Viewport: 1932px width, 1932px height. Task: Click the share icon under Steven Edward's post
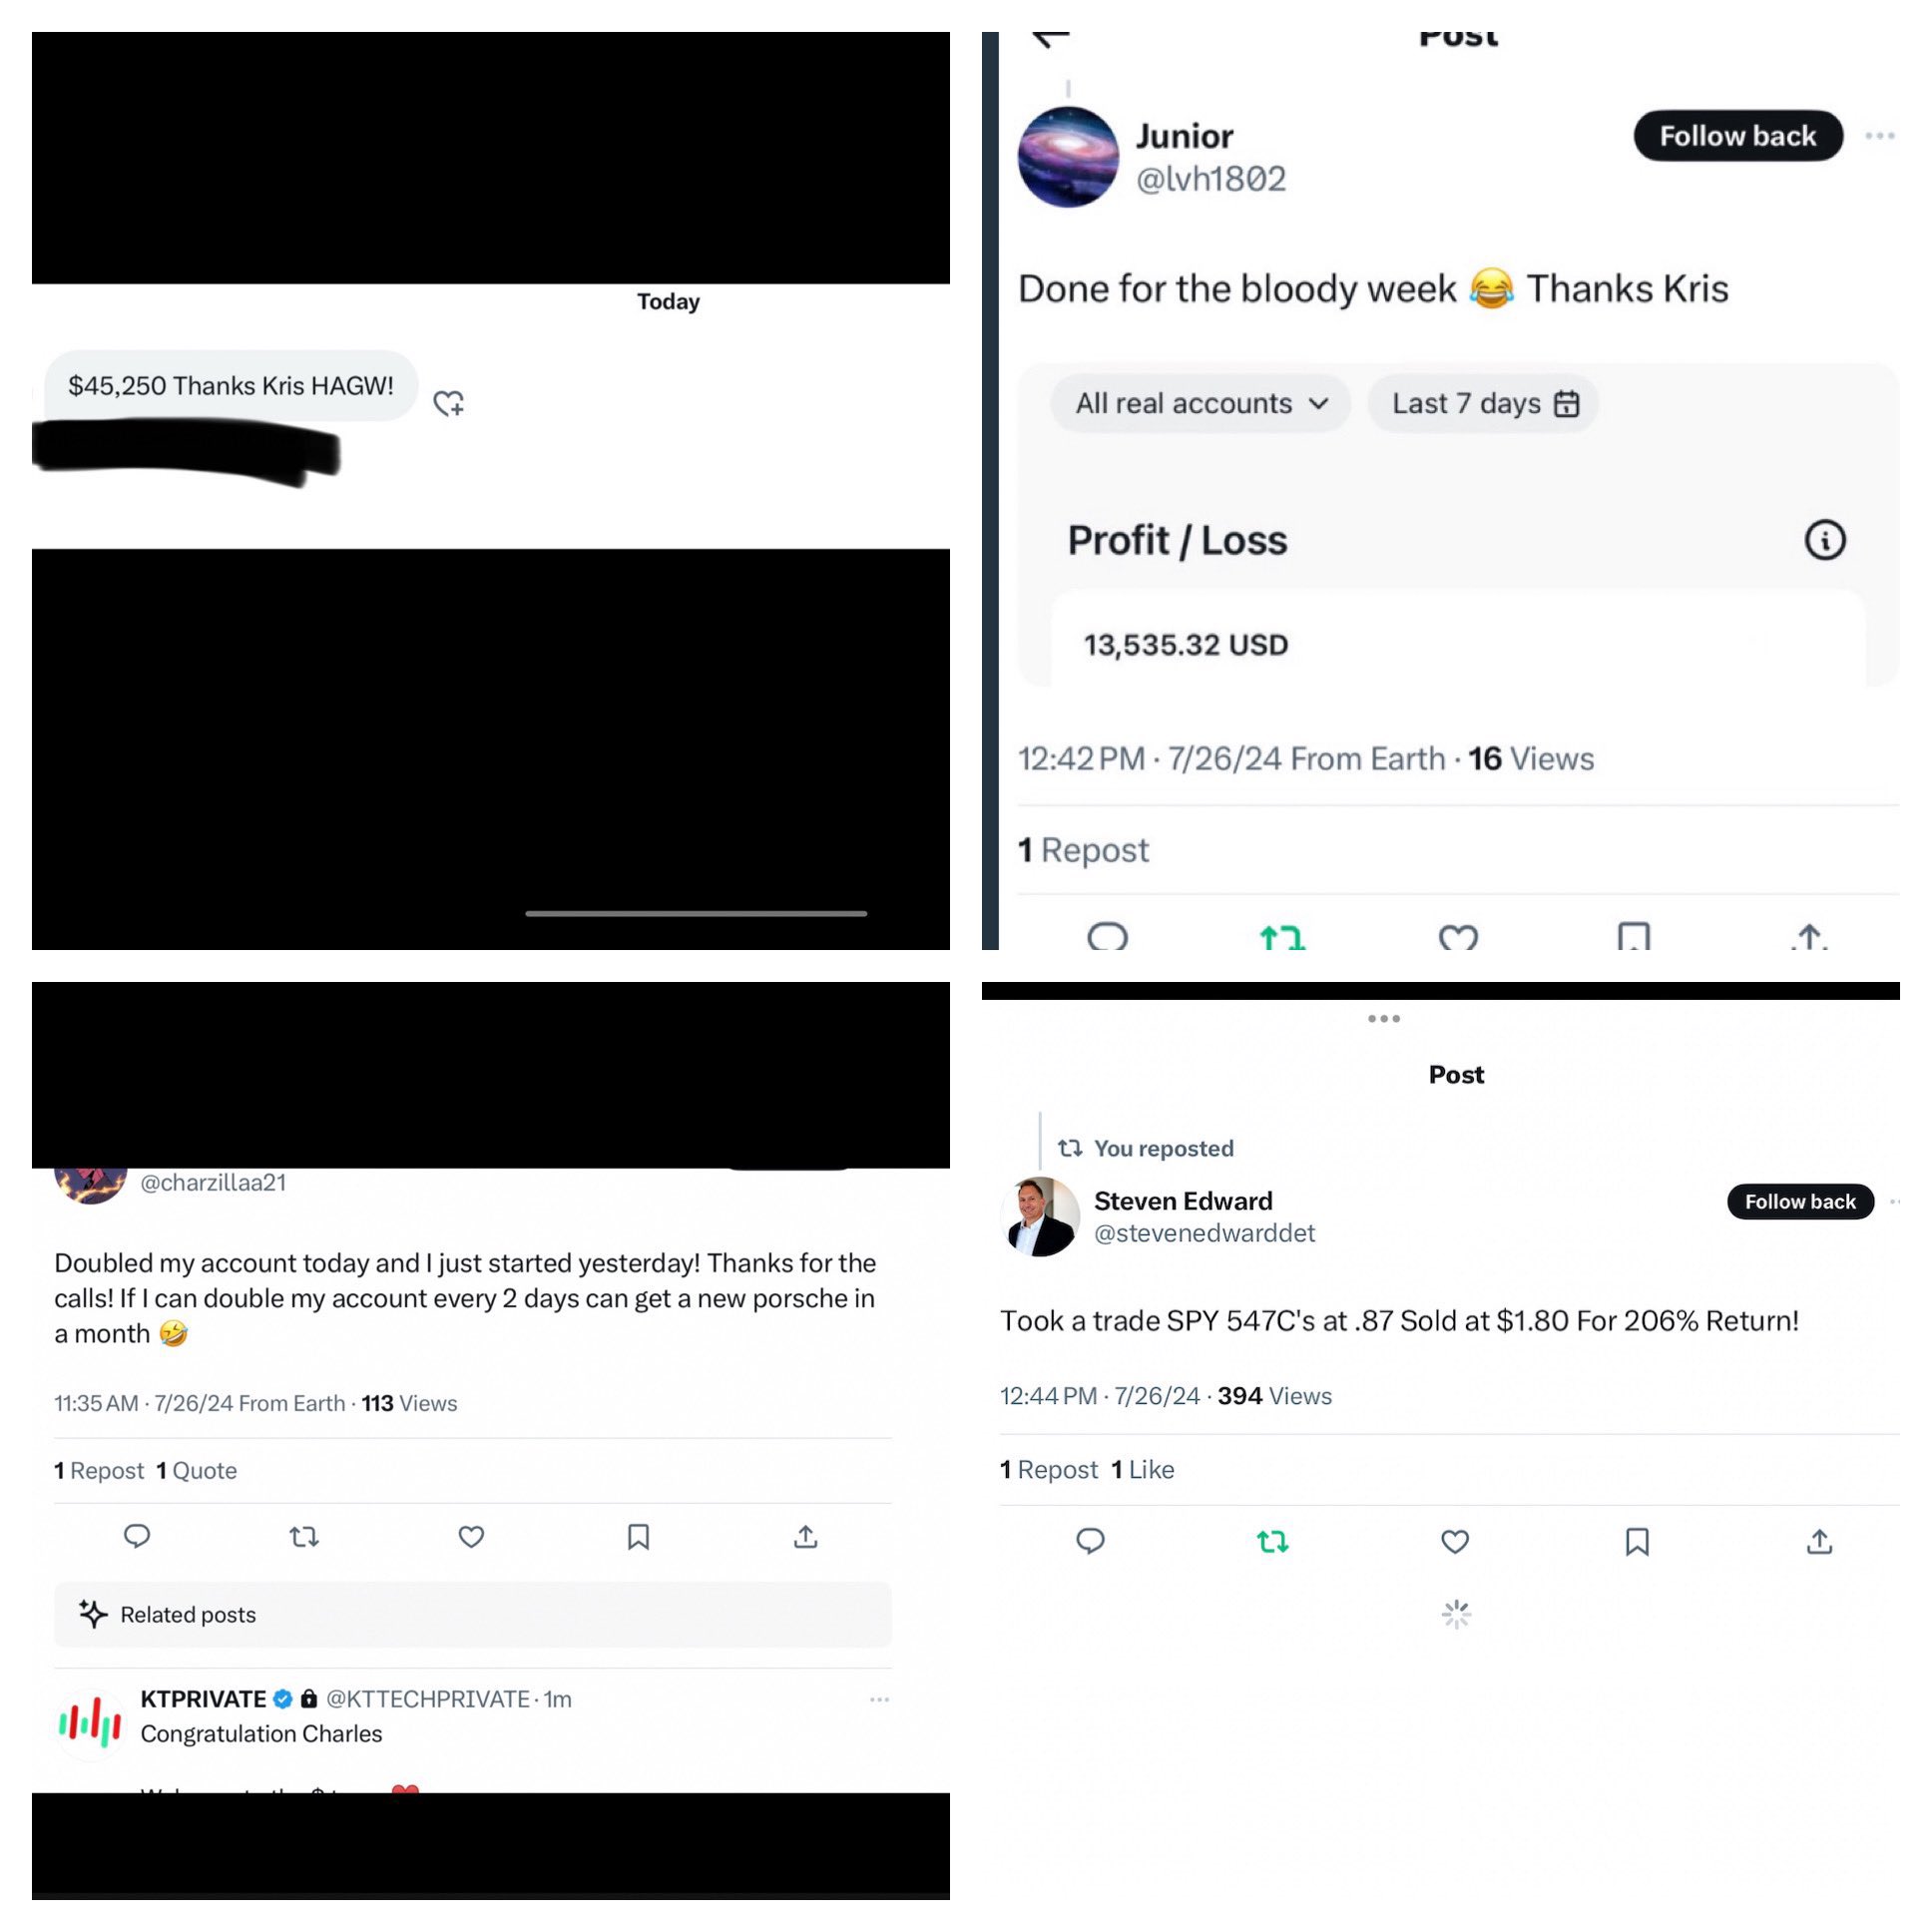(1819, 1542)
